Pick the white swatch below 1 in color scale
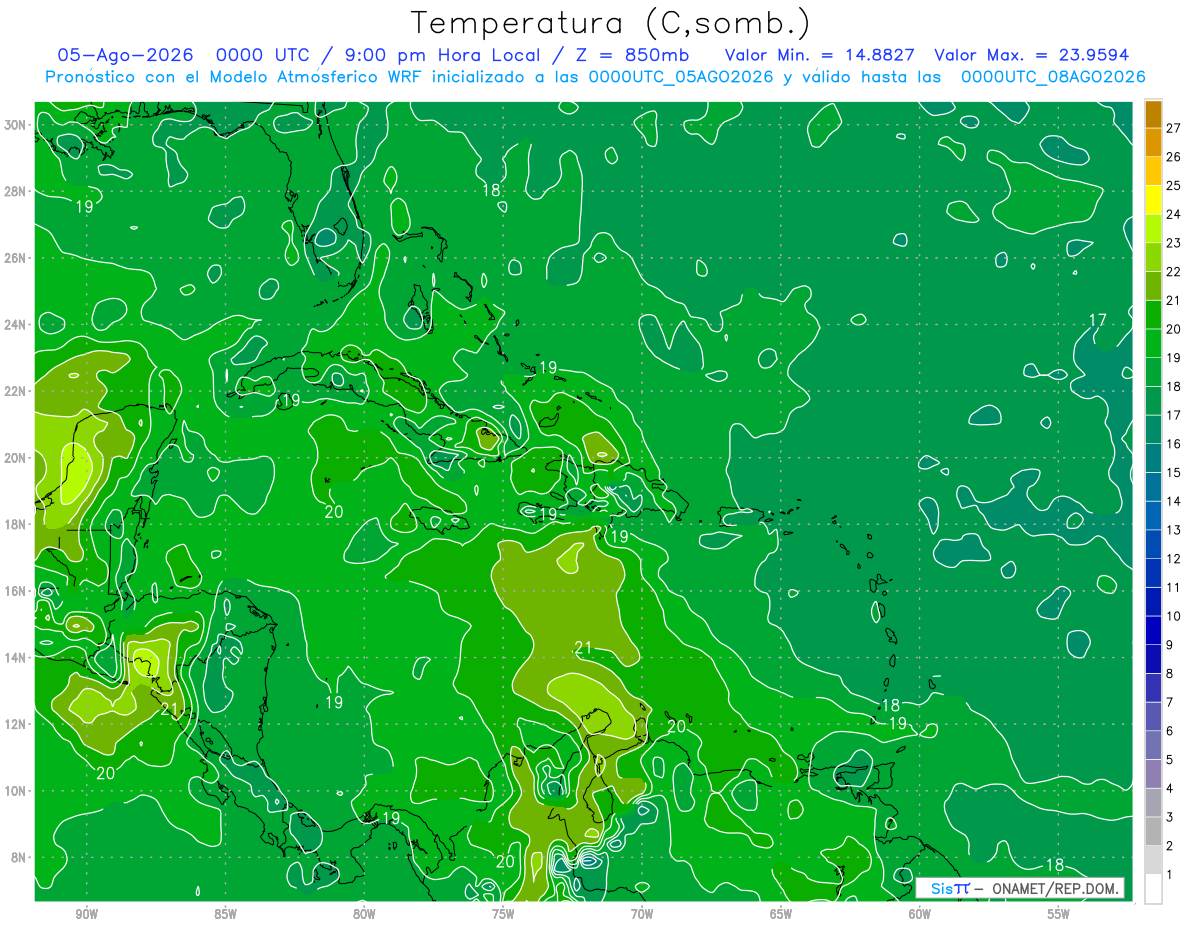 pyautogui.click(x=1153, y=889)
